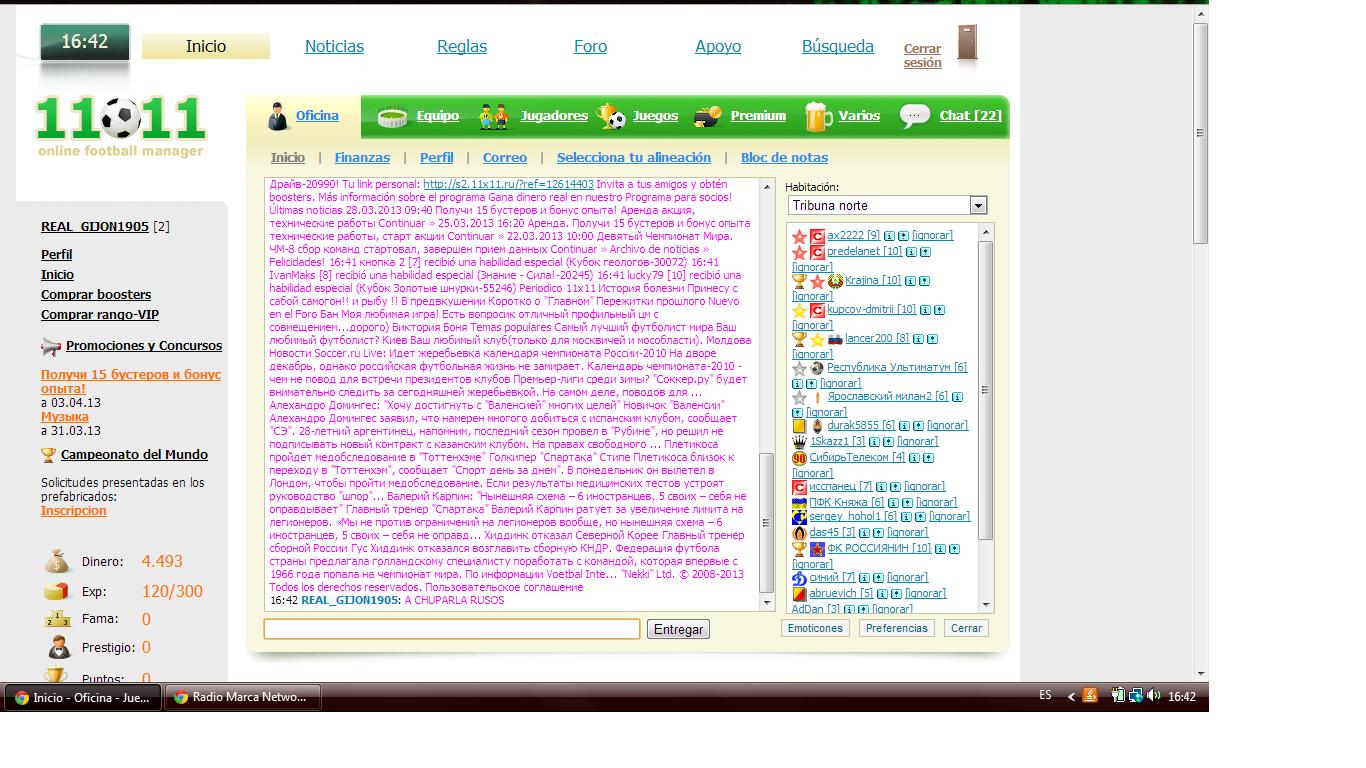
Task: Click the beer mug icon beside Varios
Action: click(x=818, y=116)
